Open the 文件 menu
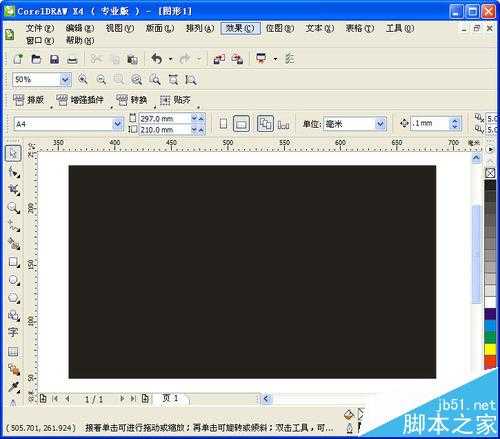 40,28
